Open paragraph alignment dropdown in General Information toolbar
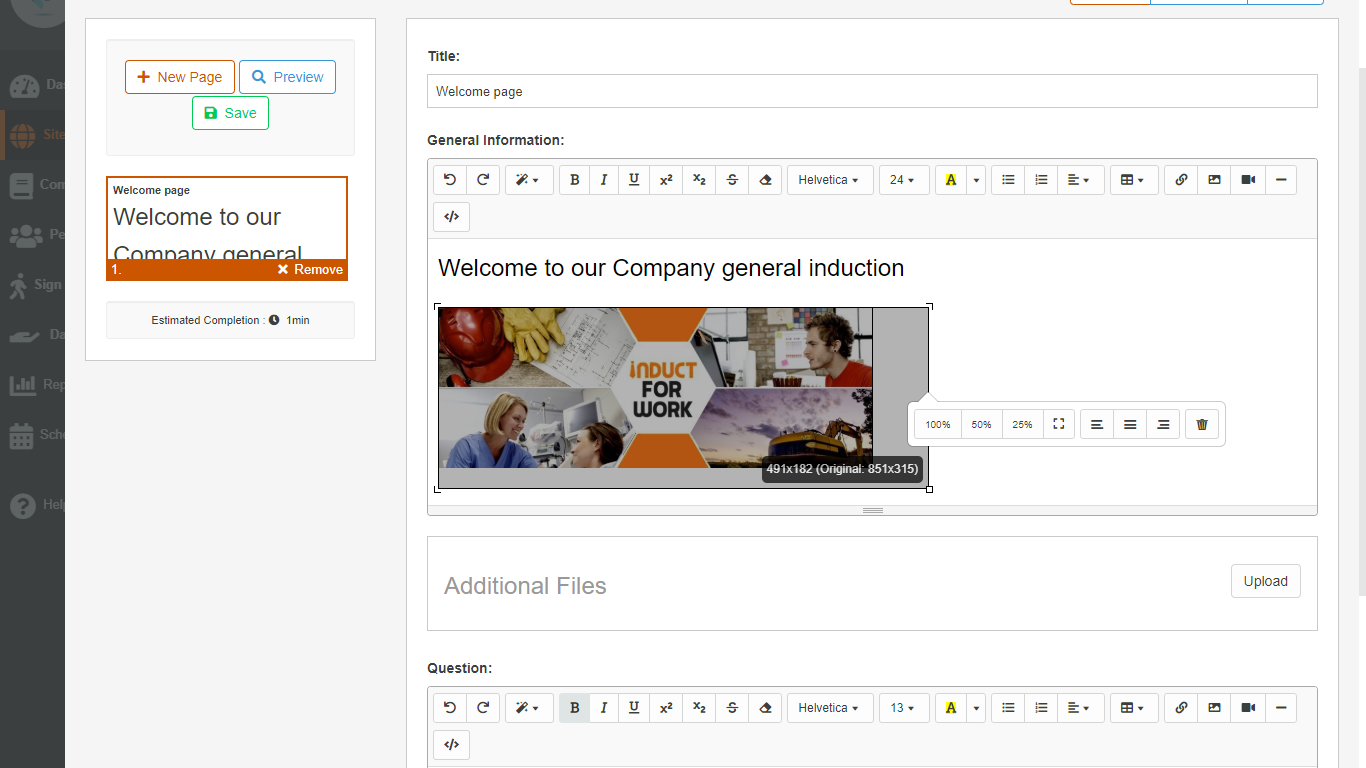Viewport: 1366px width, 768px height. 1081,180
